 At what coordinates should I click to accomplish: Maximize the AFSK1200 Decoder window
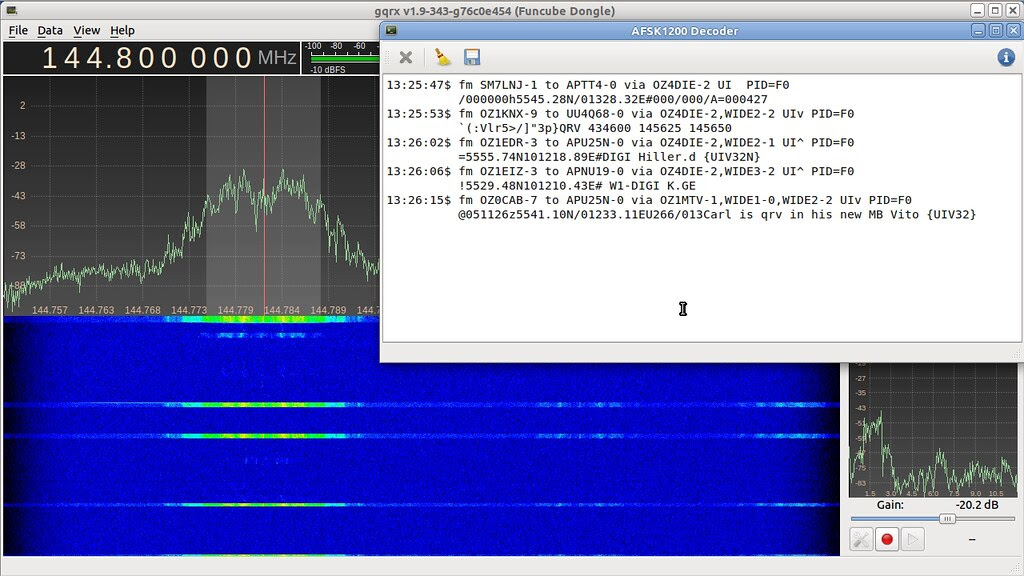[x=995, y=31]
